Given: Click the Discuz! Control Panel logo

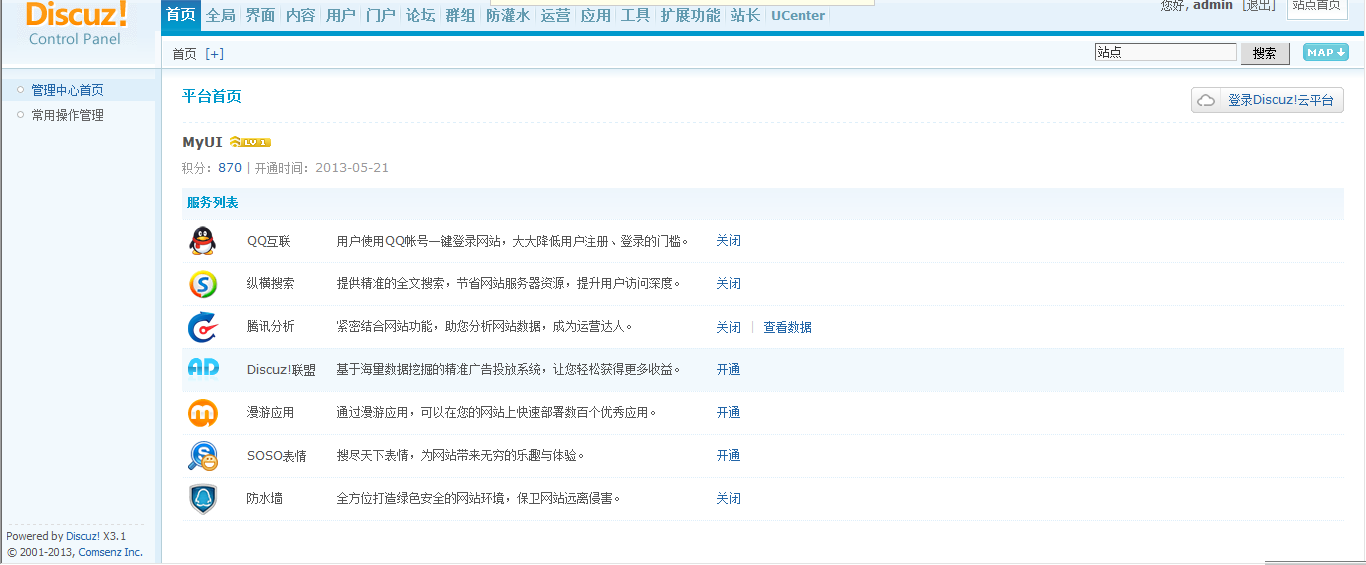Looking at the screenshot, I should click(76, 24).
